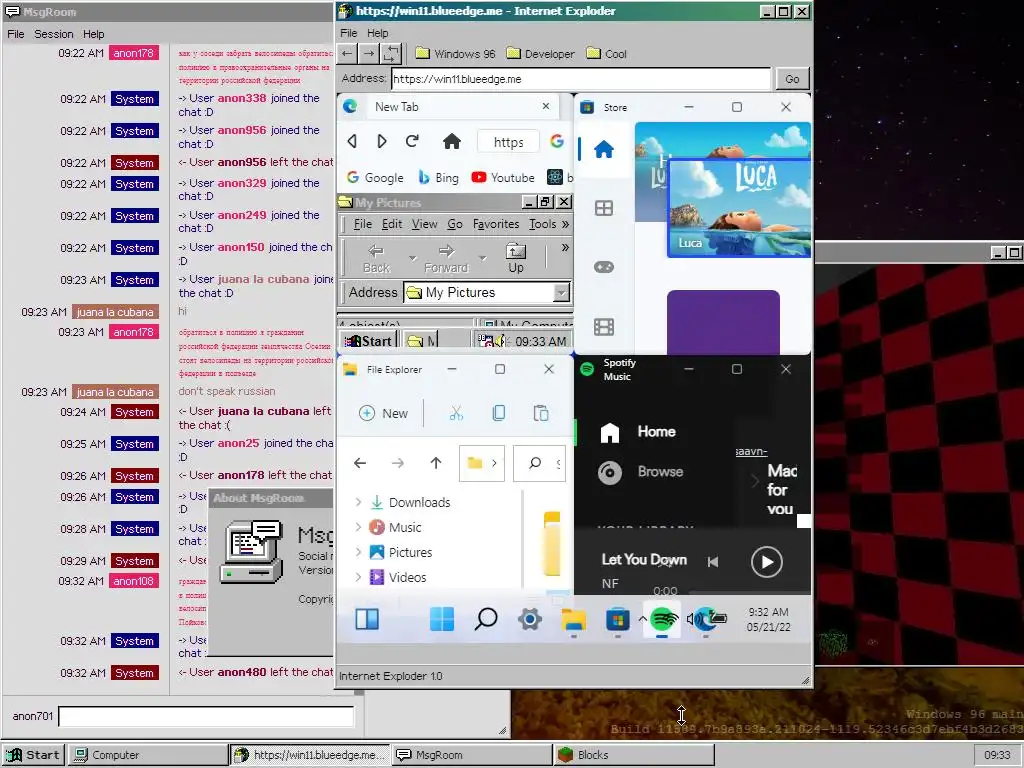Open the Luca movie thumbnail in Store
1024x768 pixels.
[739, 208]
